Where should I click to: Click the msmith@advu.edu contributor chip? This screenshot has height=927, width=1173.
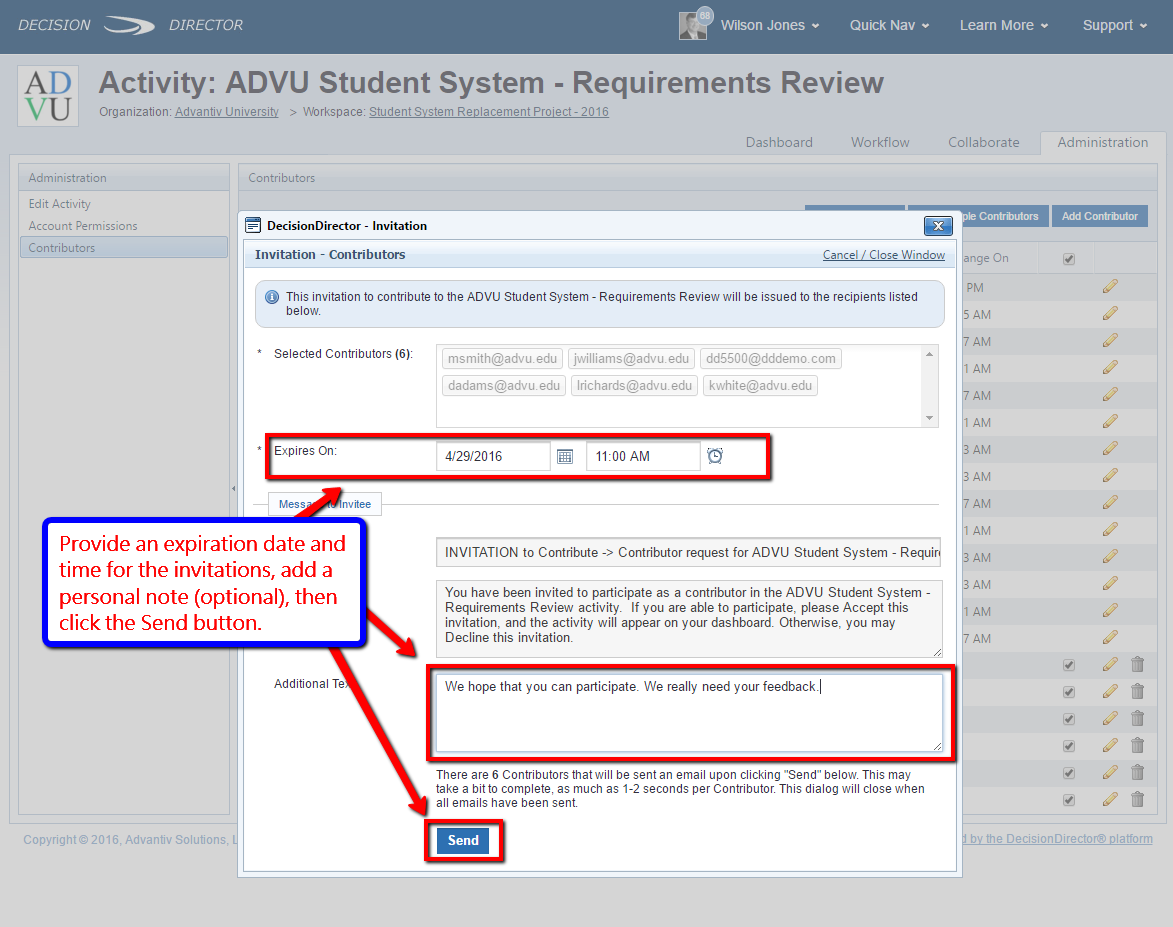(x=502, y=359)
